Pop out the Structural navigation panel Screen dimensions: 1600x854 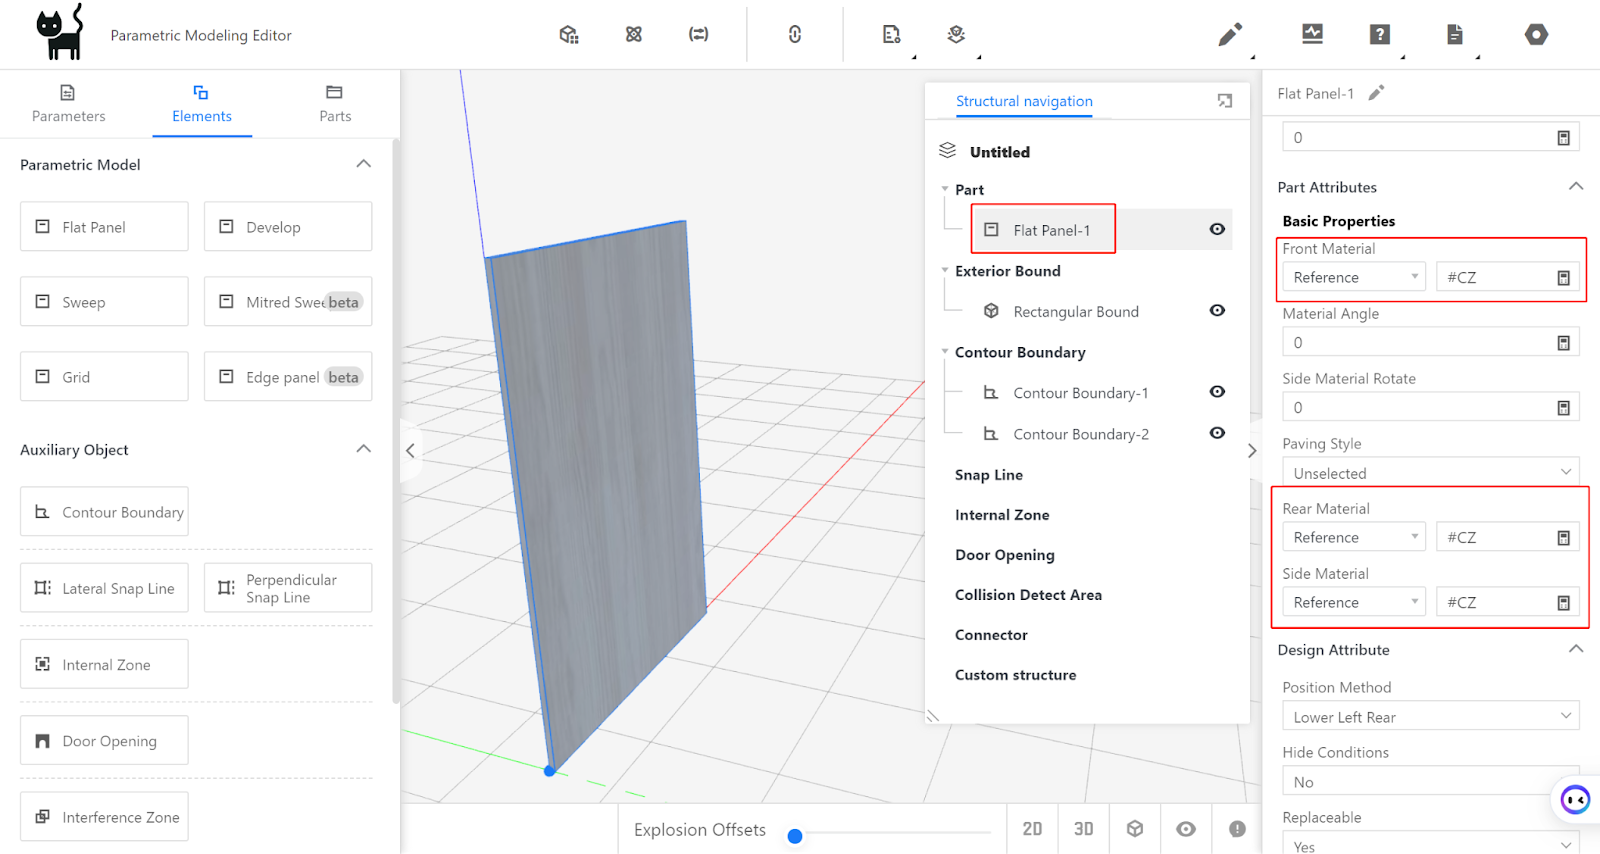1224,101
